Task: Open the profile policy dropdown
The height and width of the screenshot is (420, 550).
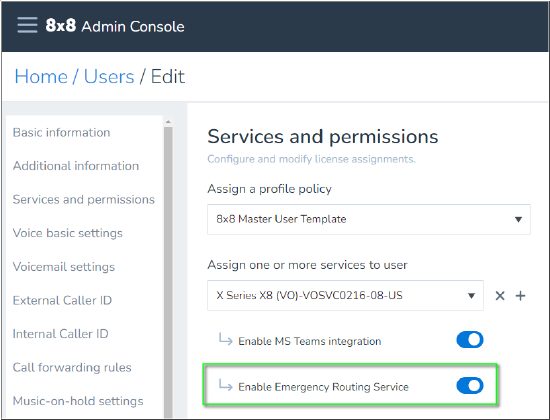Action: click(369, 219)
